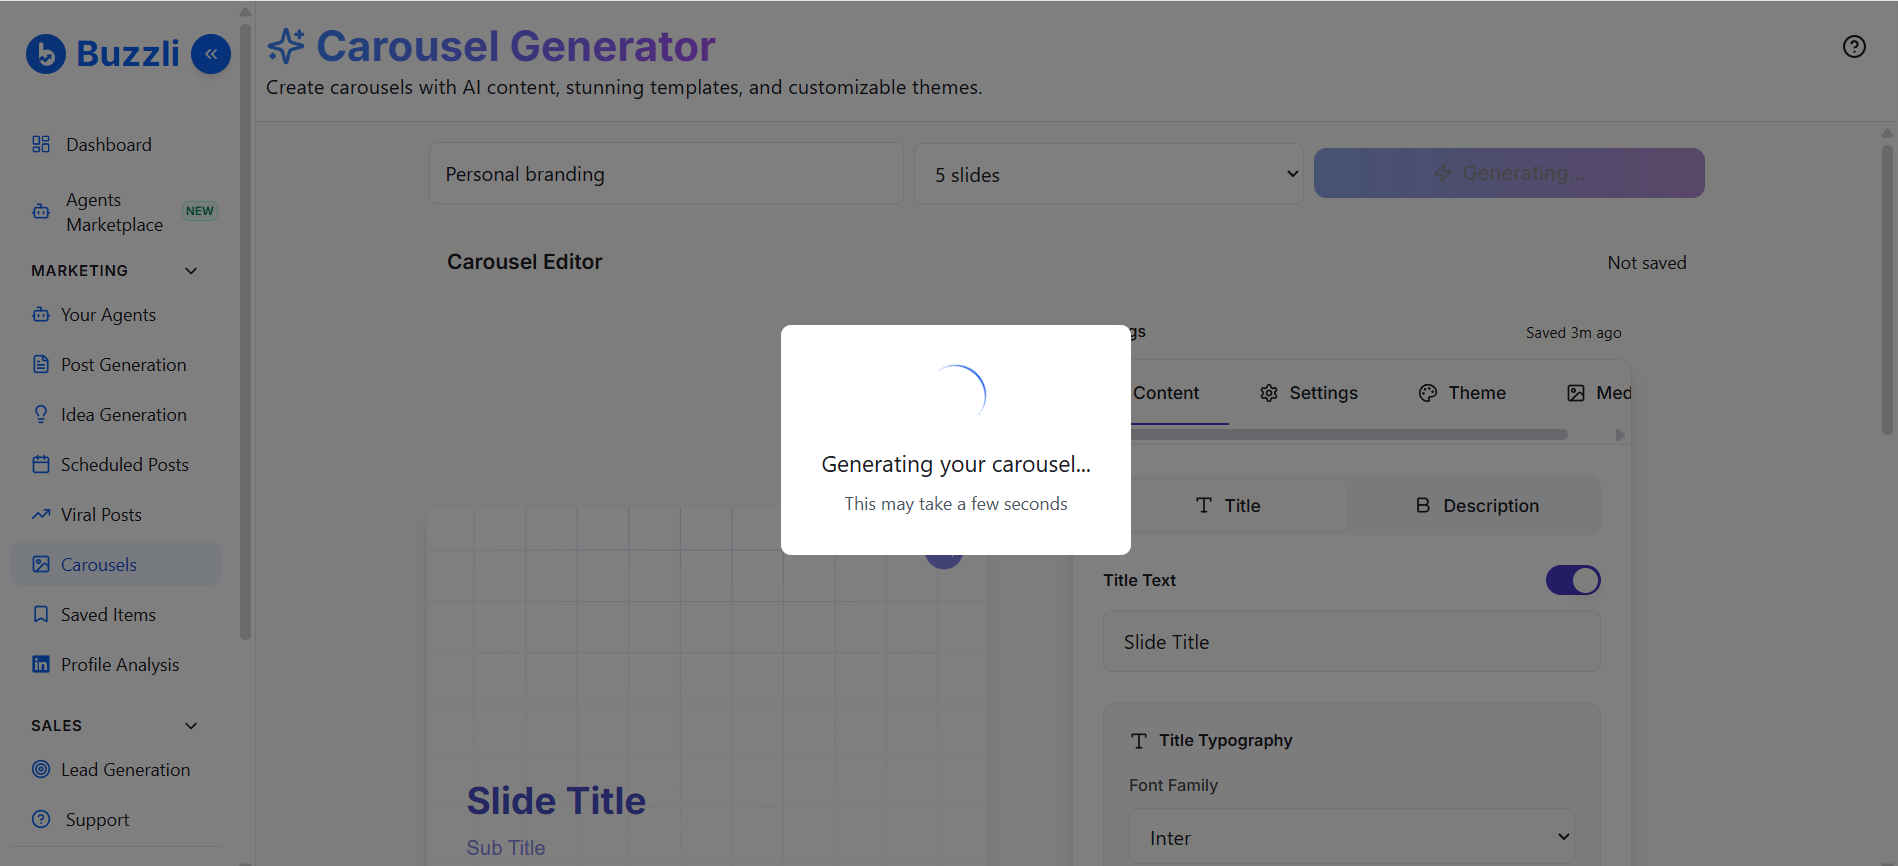Click the Saved 3m ago text

tap(1574, 333)
